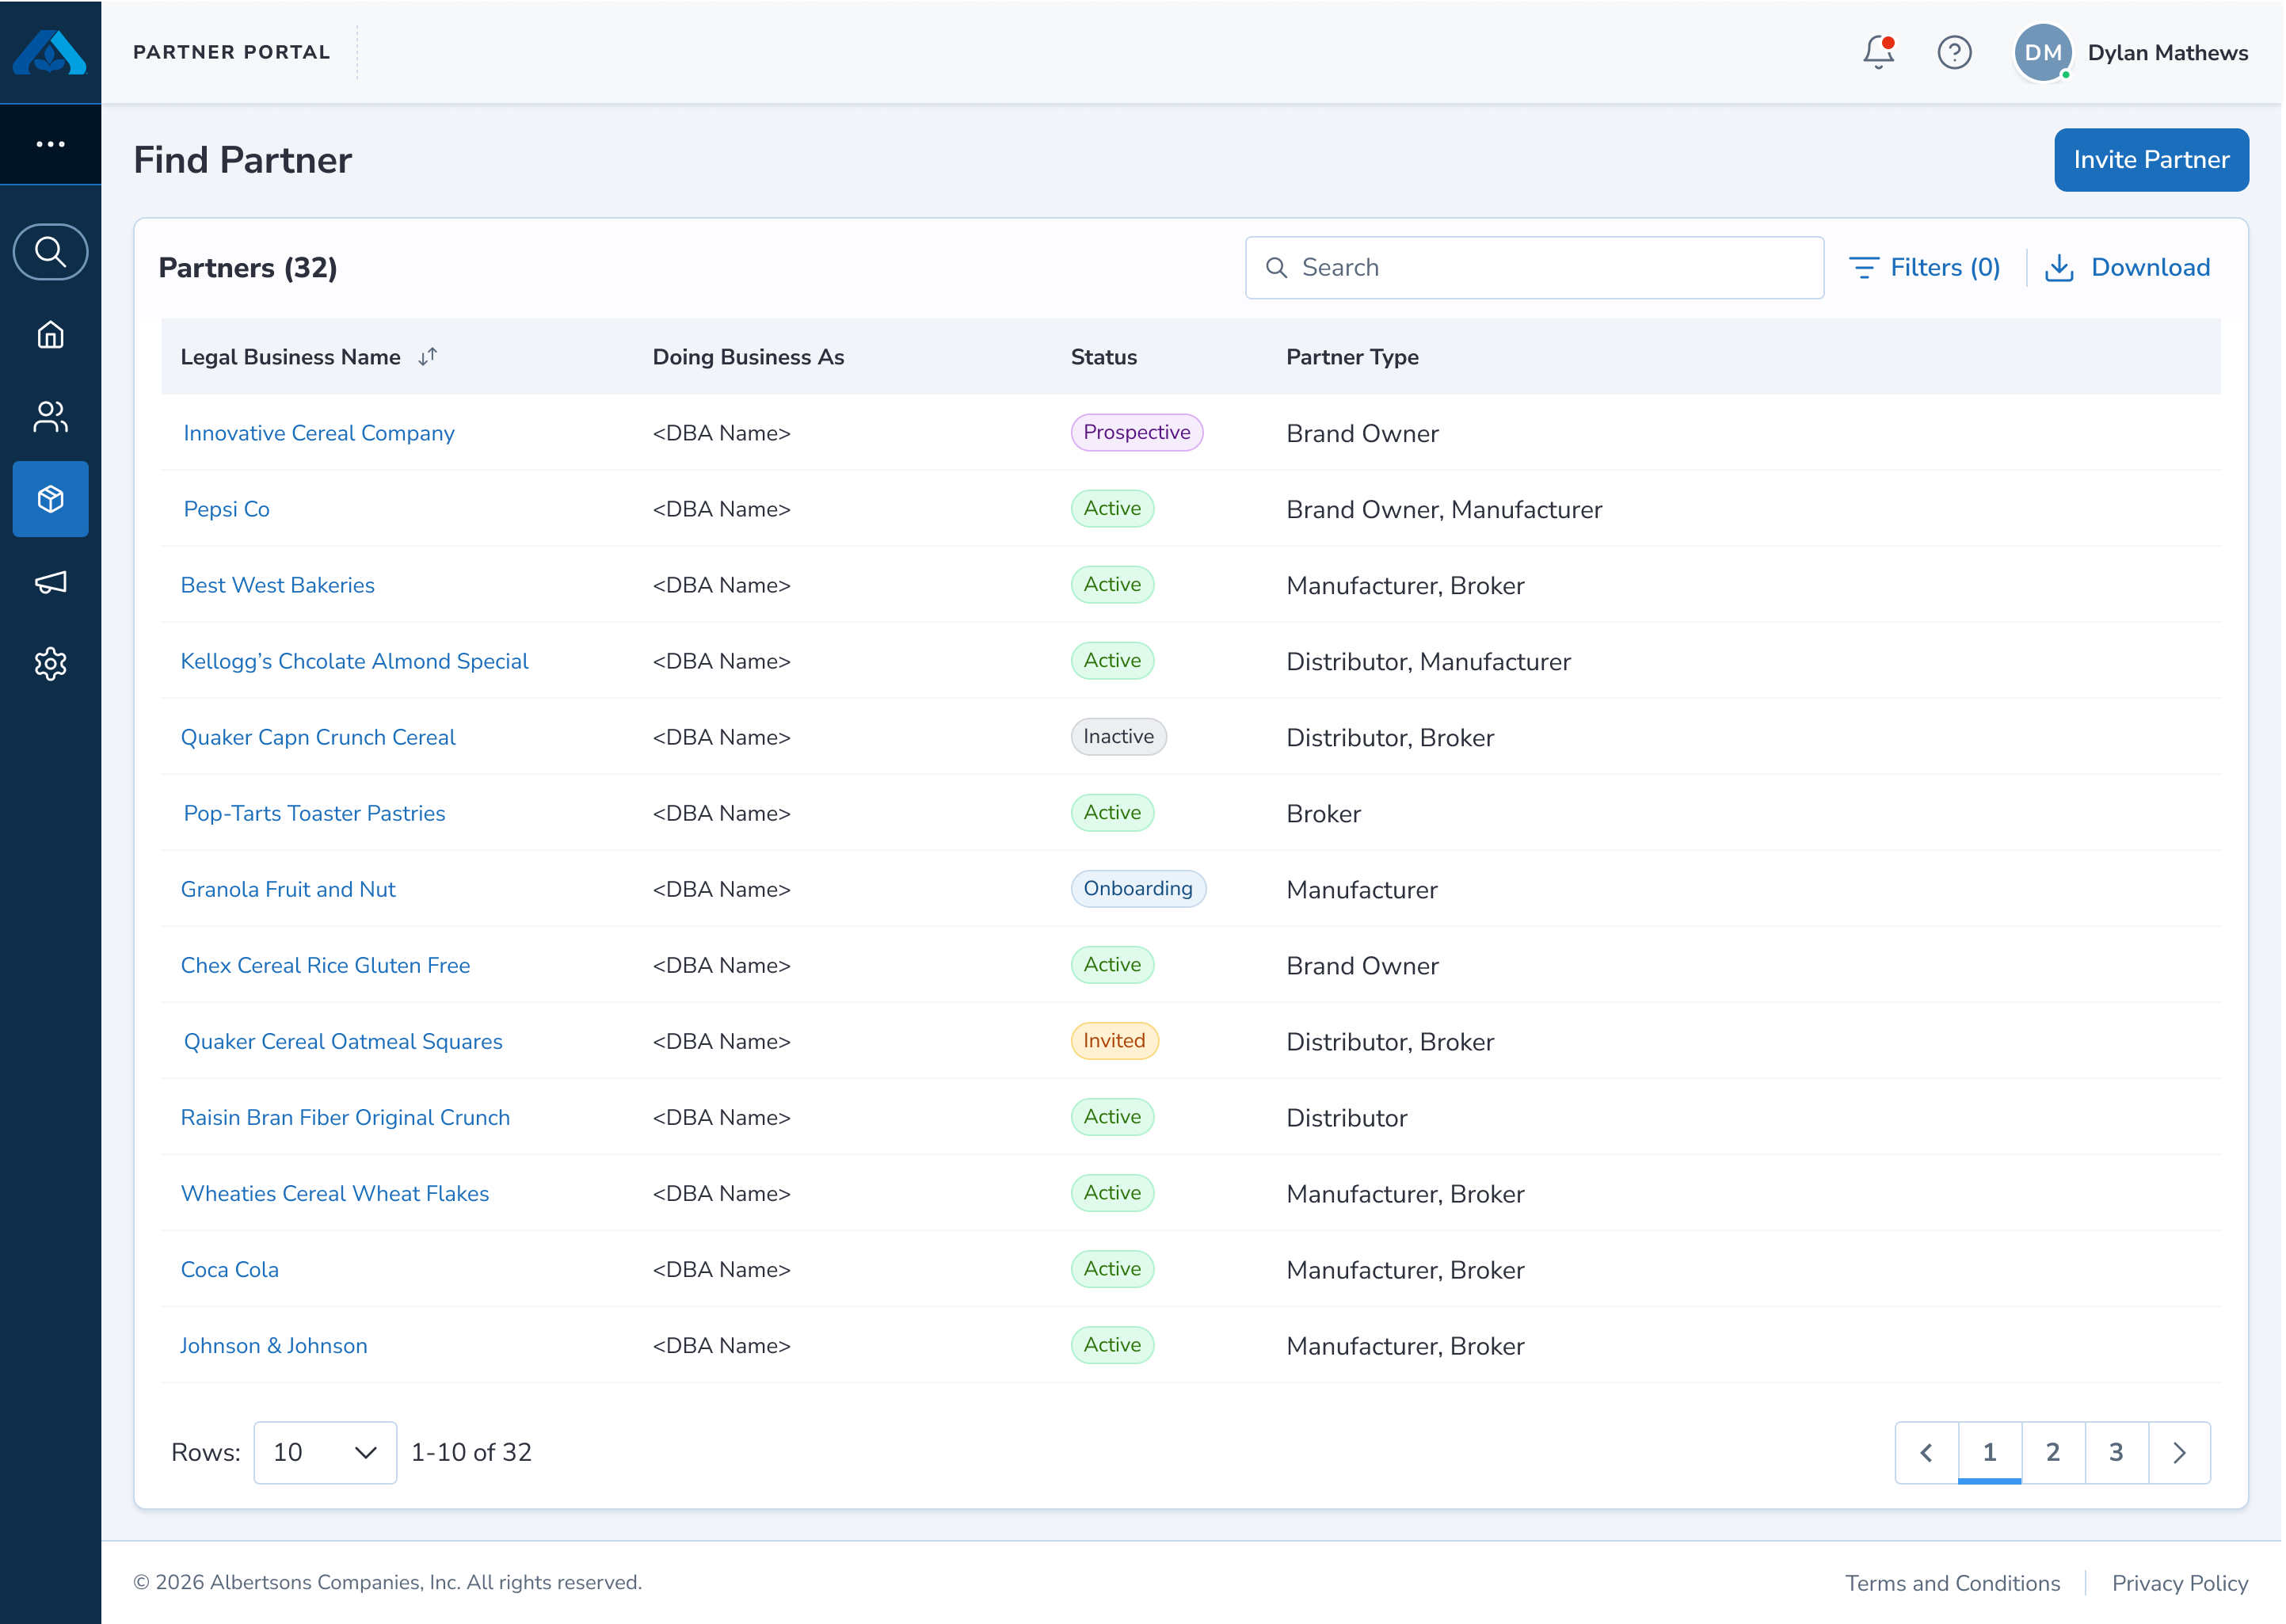Focus the partner Search field
The image size is (2286, 1624).
pos(1534,268)
